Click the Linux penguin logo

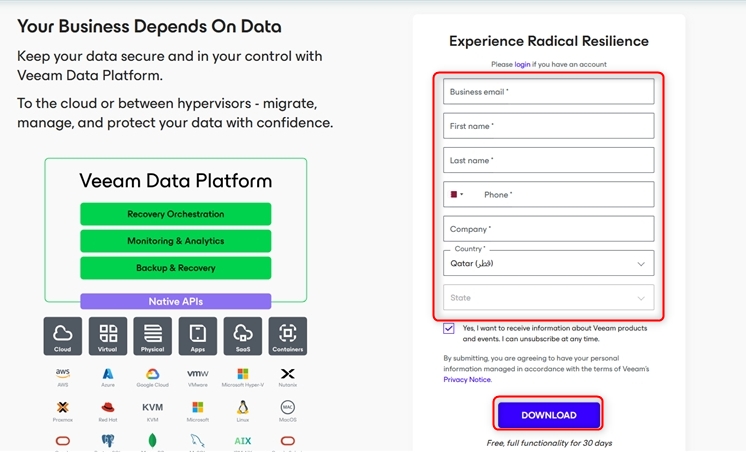click(x=243, y=409)
